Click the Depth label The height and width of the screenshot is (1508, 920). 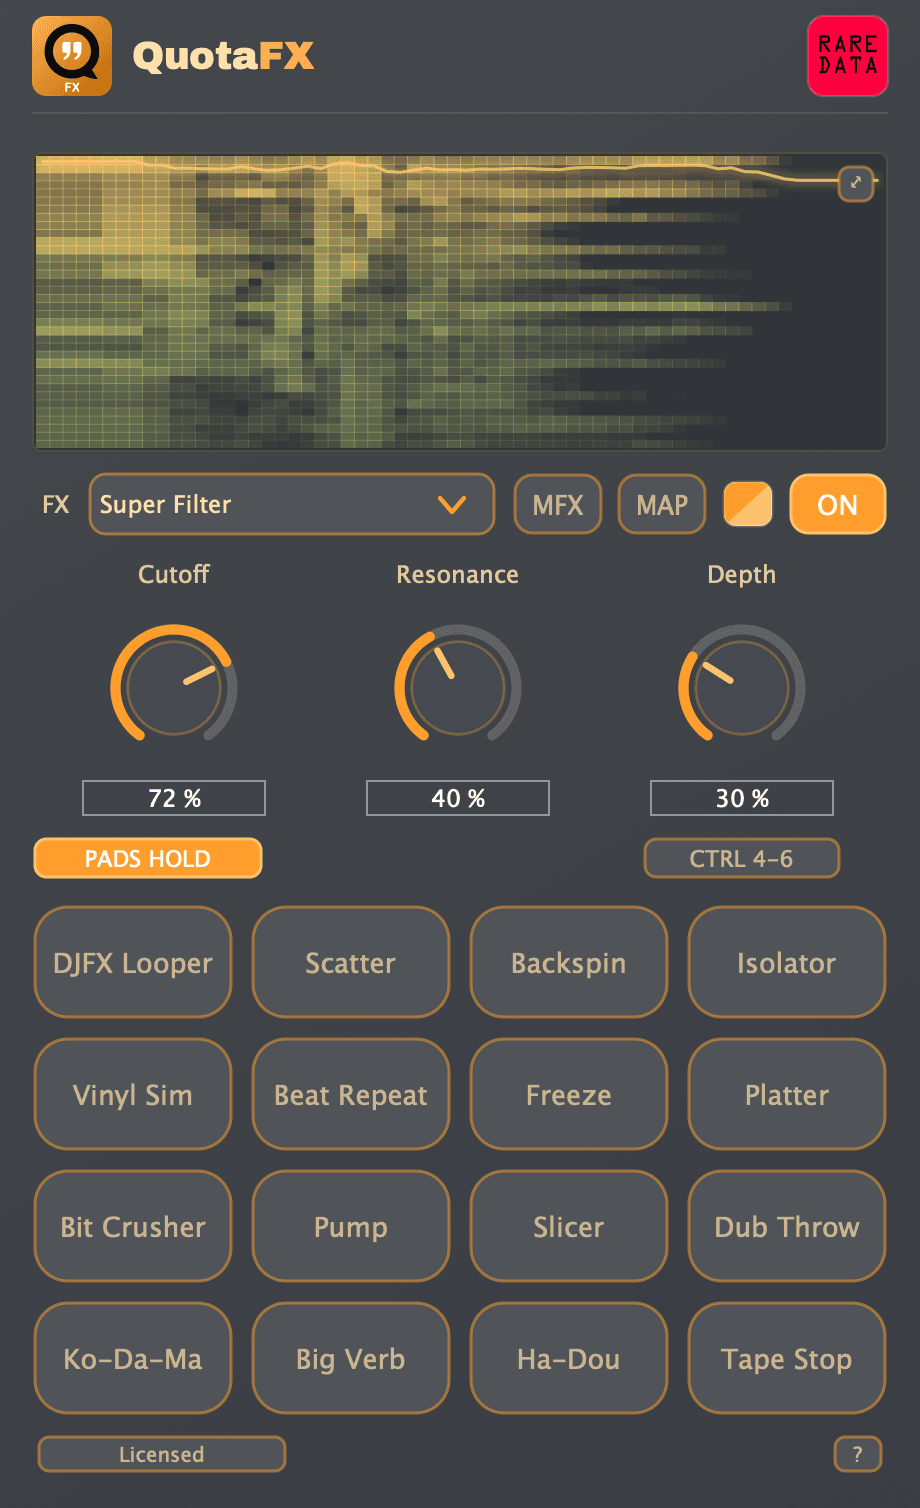click(742, 575)
